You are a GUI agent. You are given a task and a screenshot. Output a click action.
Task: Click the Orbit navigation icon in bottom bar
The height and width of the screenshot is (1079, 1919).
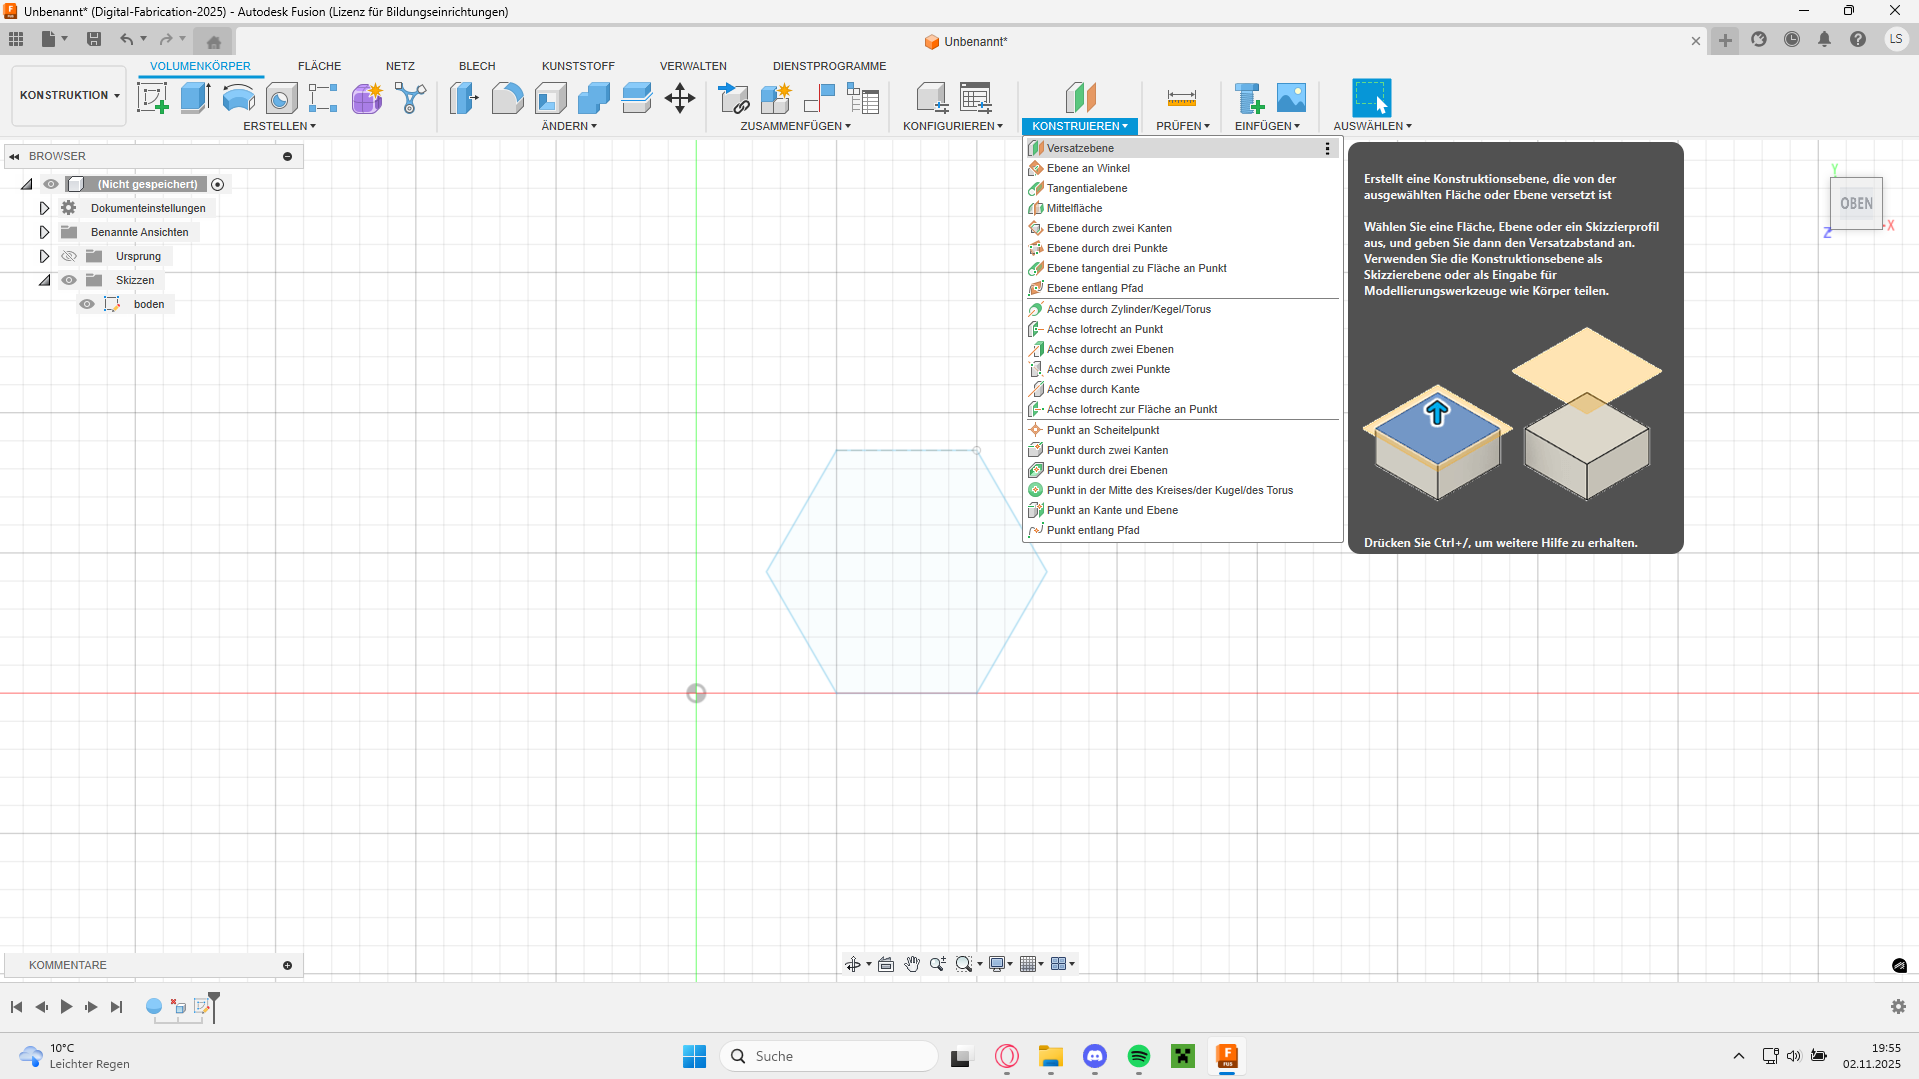click(852, 964)
